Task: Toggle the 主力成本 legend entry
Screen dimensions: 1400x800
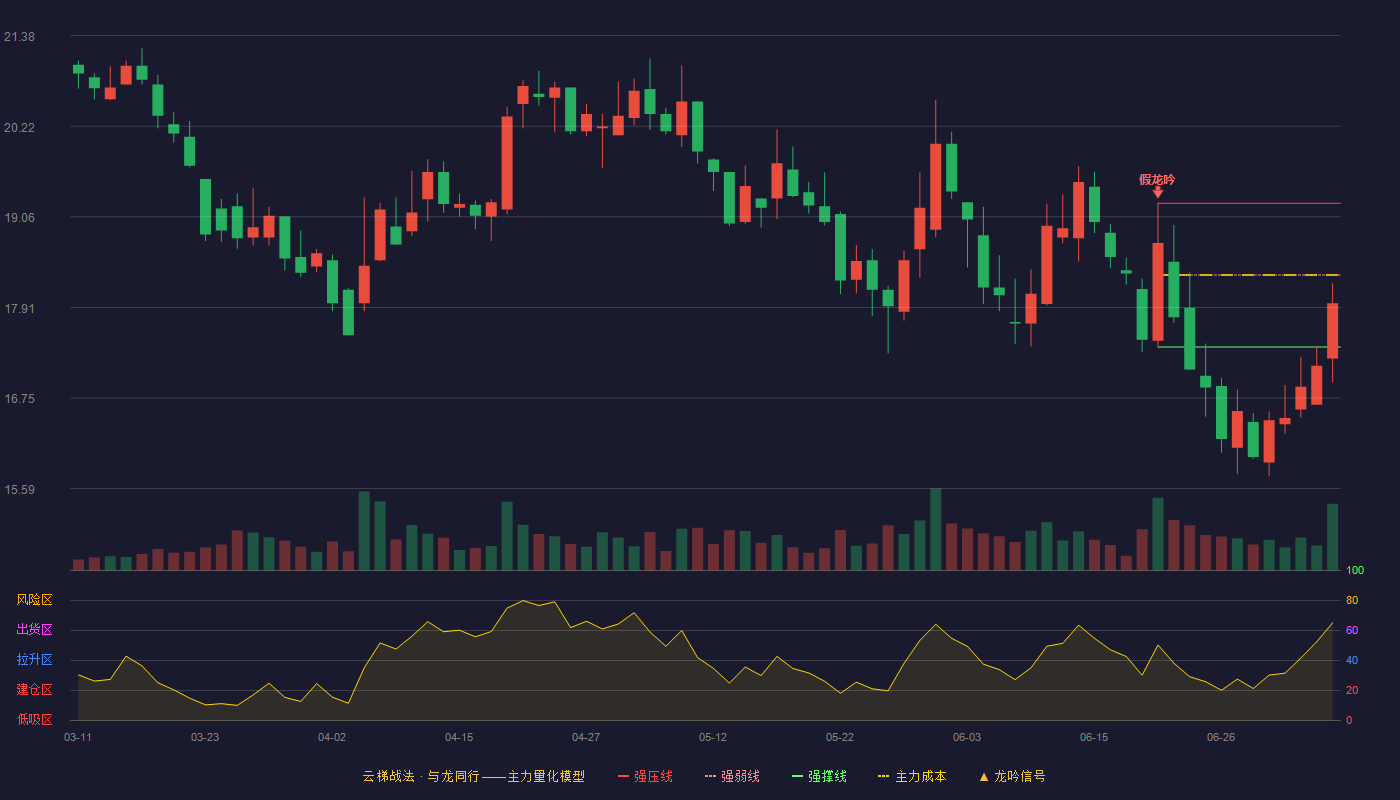Action: [x=911, y=776]
